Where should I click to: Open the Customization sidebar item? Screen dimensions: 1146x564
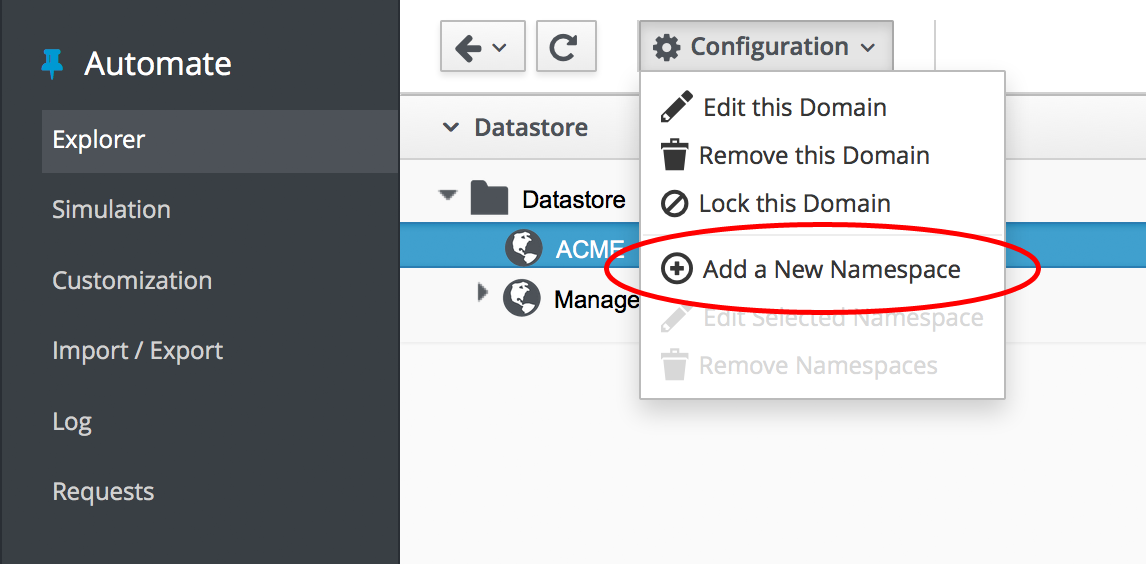click(x=132, y=281)
